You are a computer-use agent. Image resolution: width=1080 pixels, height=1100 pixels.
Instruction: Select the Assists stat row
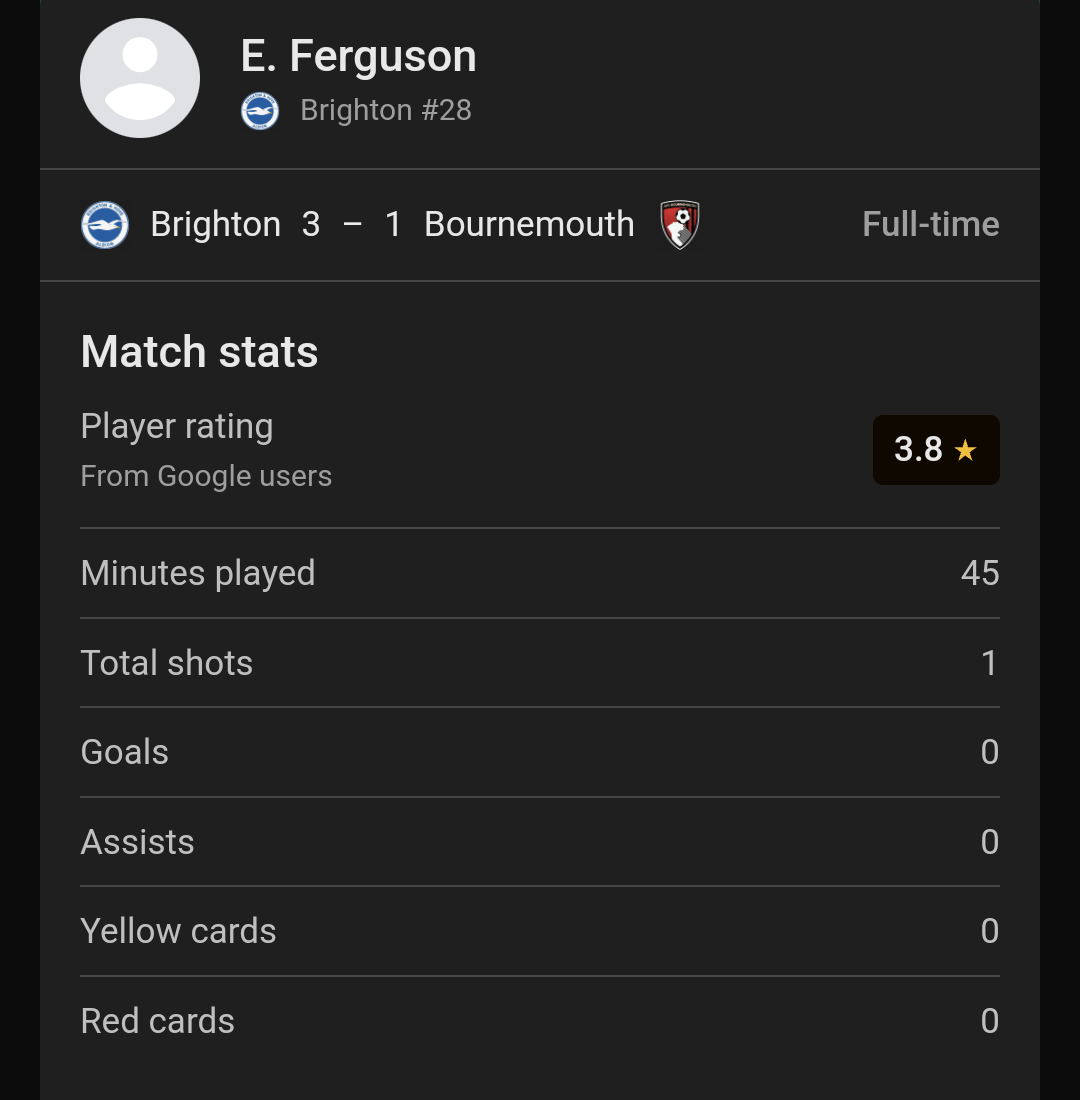540,842
